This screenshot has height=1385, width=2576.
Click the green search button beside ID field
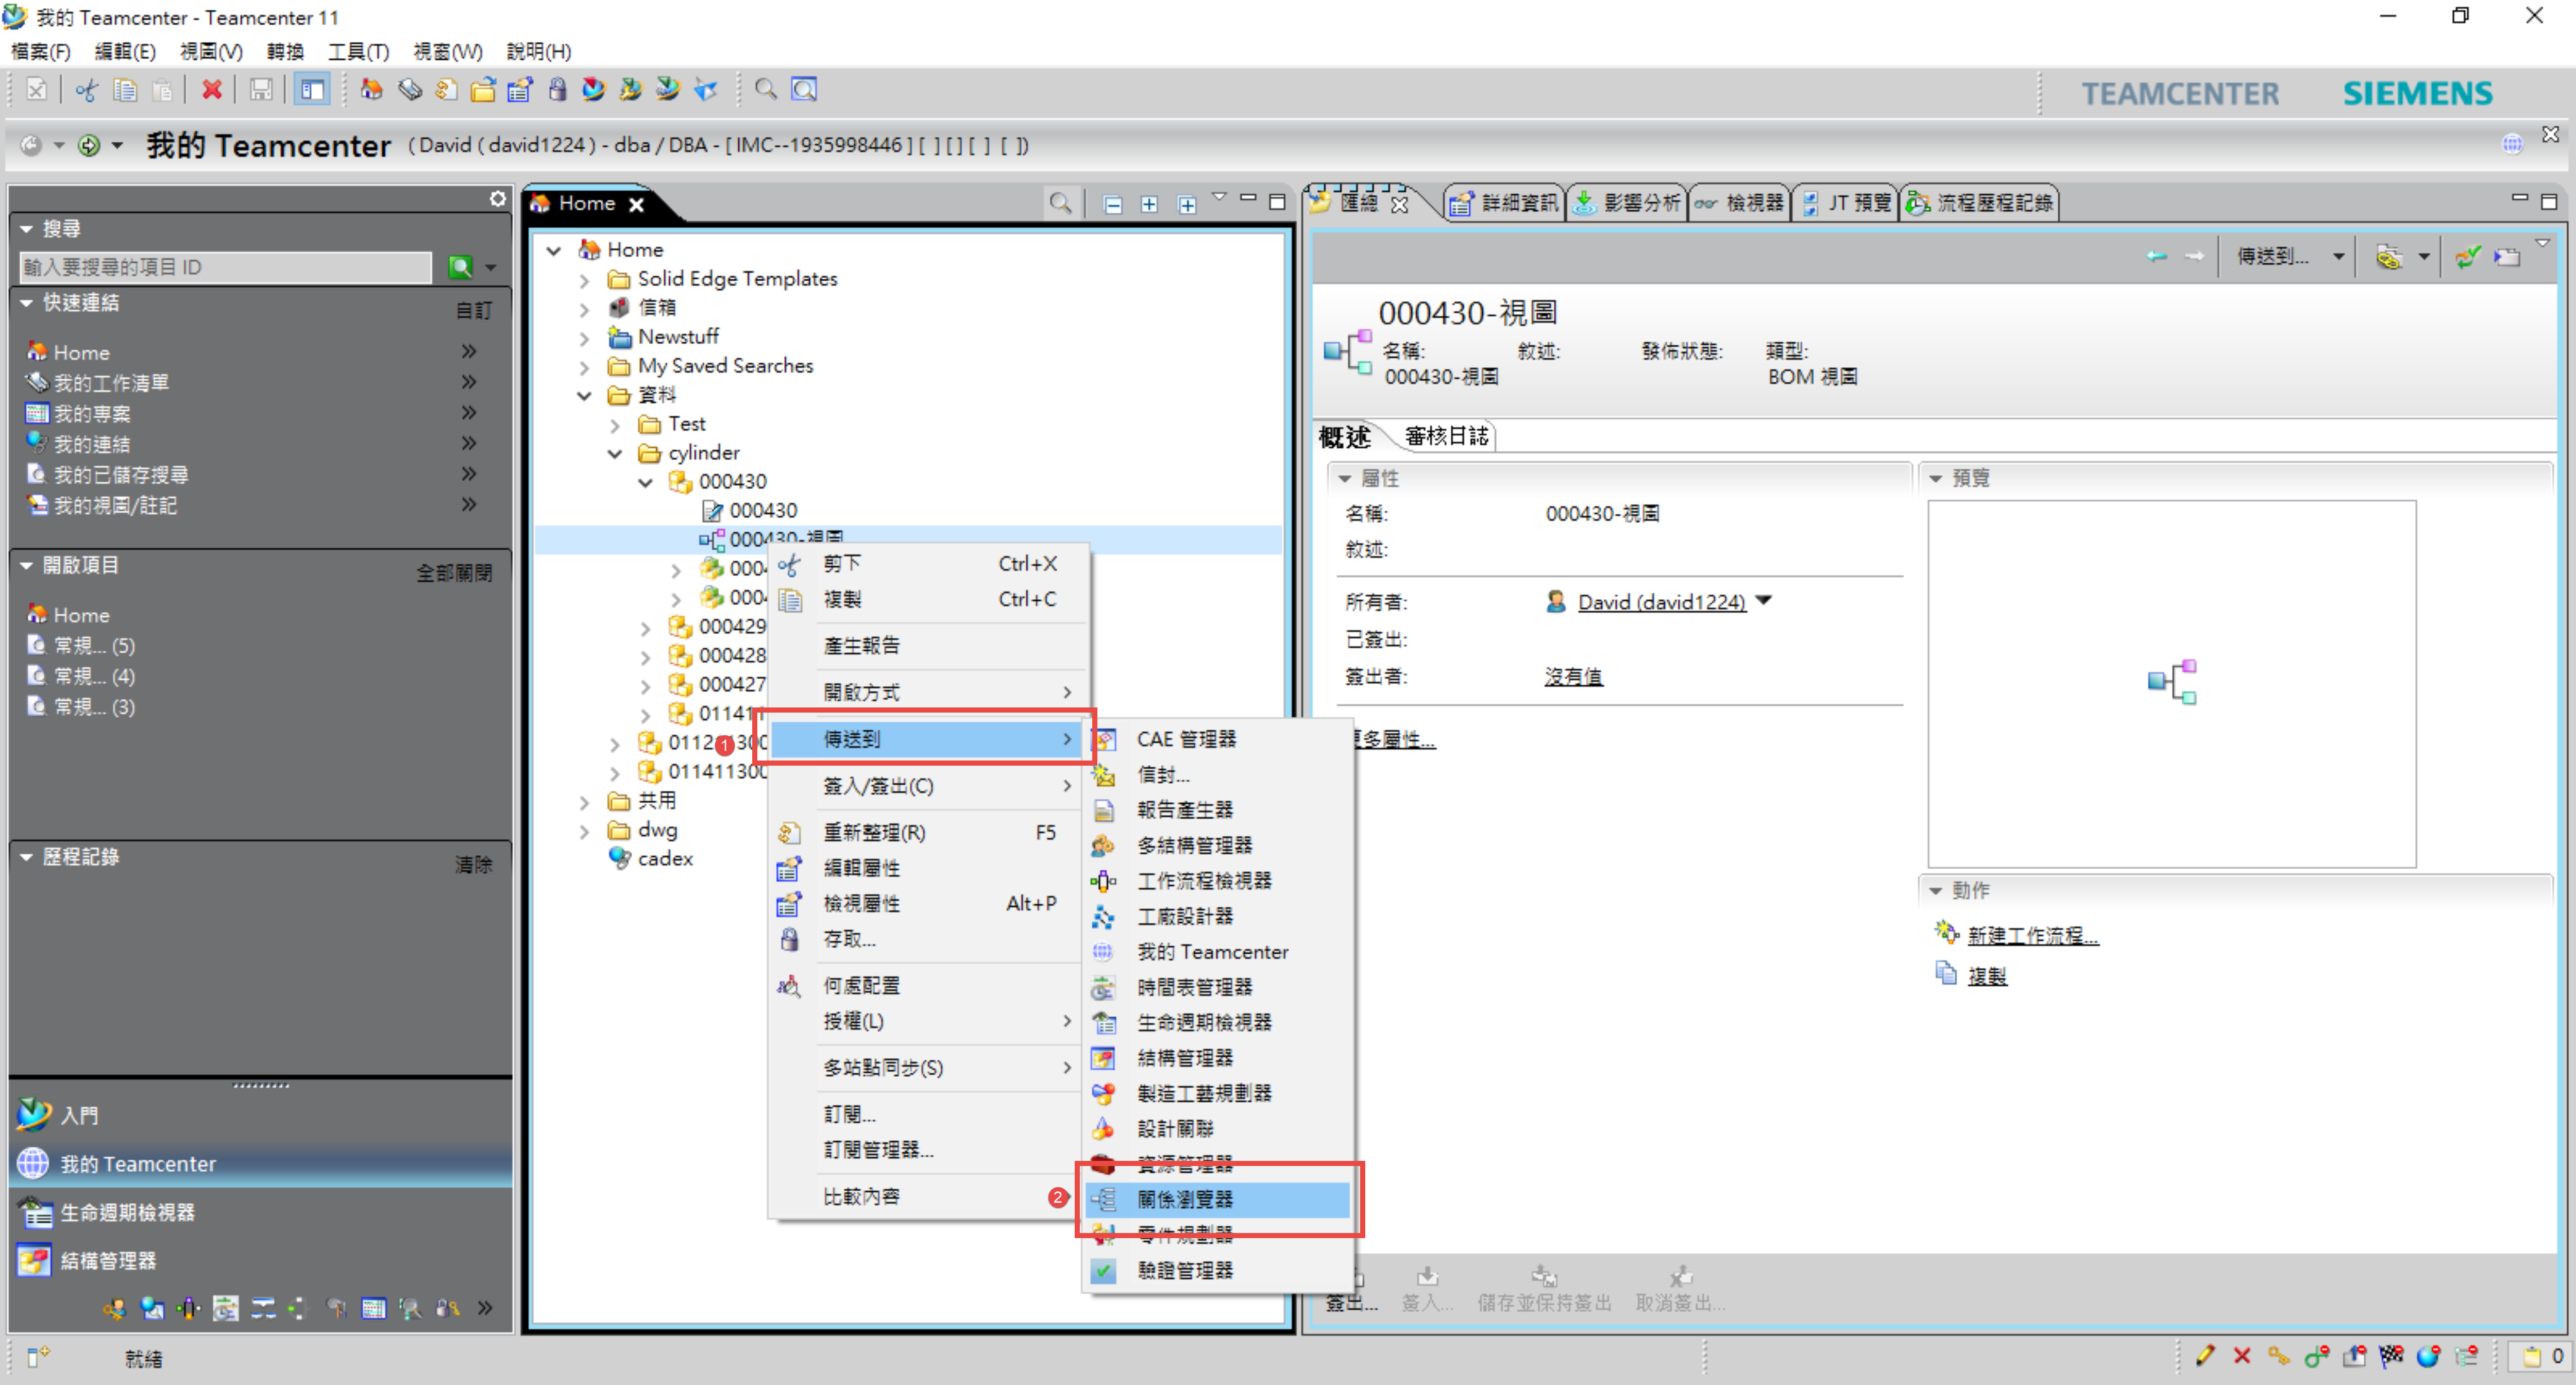pos(460,267)
